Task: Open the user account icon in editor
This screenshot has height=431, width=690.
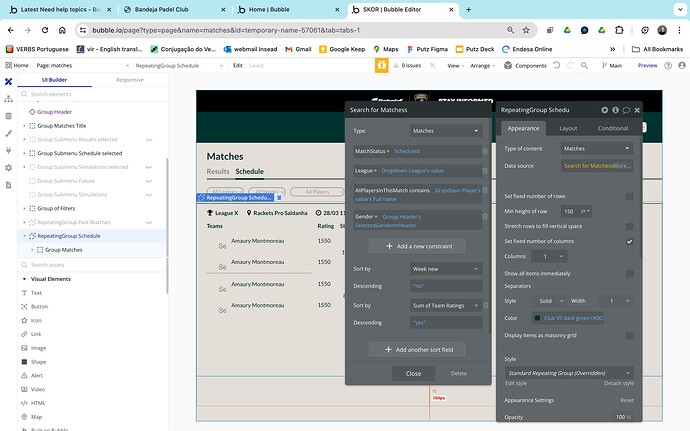Action: click(x=682, y=65)
